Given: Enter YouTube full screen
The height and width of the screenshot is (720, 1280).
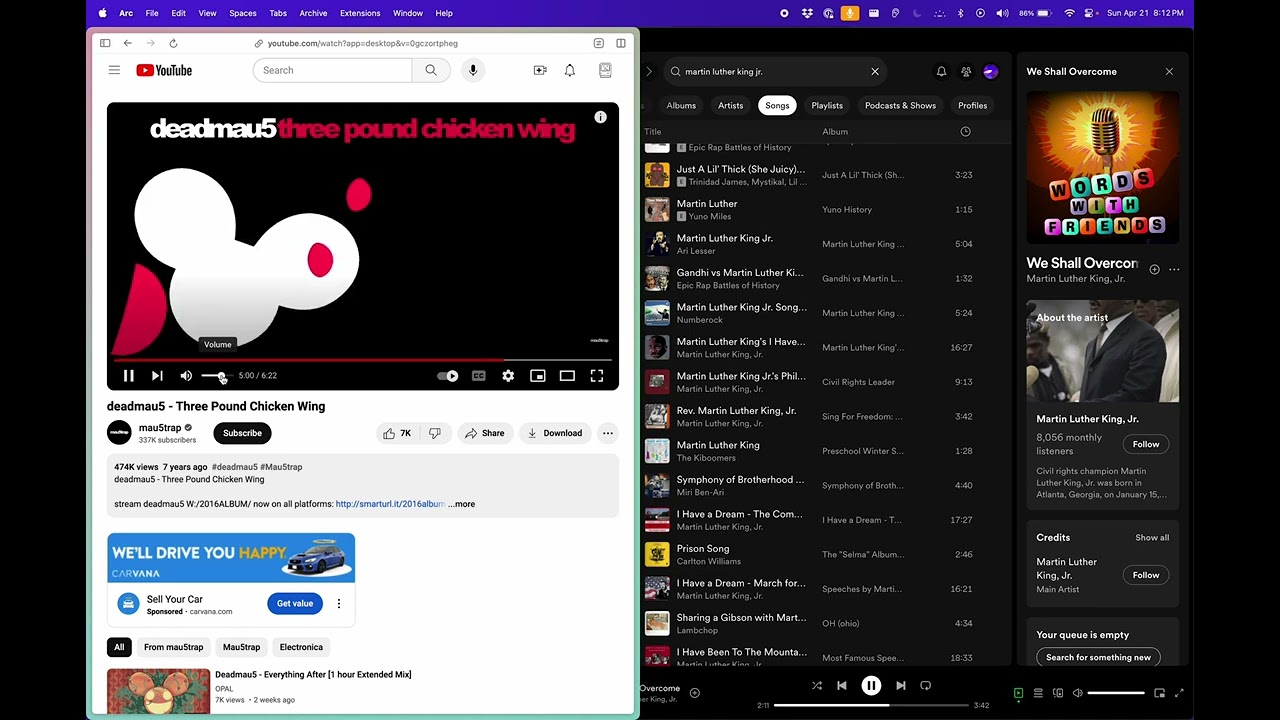Looking at the screenshot, I should click(x=597, y=376).
